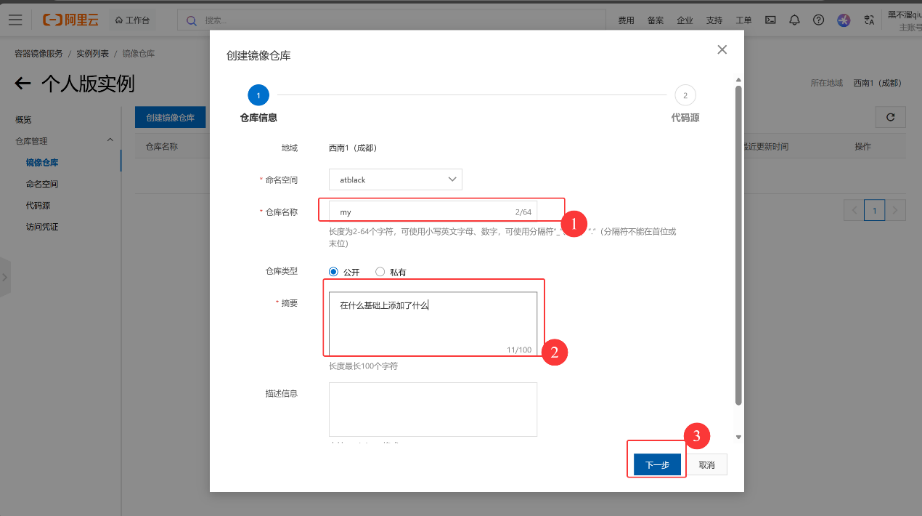Refresh the repository list

pyautogui.click(x=890, y=117)
